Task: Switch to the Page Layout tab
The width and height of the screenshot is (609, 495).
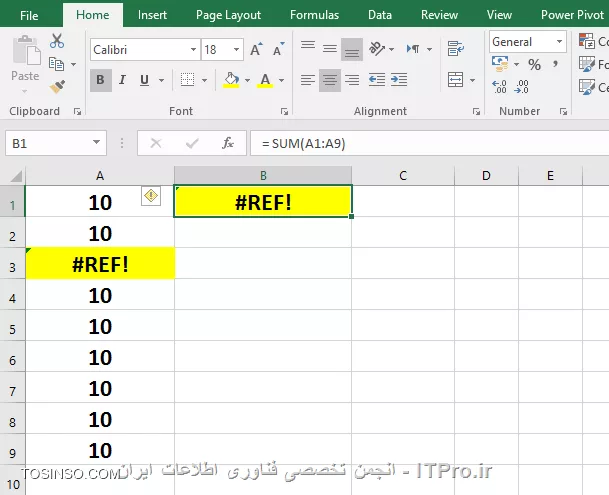Action: [x=228, y=15]
